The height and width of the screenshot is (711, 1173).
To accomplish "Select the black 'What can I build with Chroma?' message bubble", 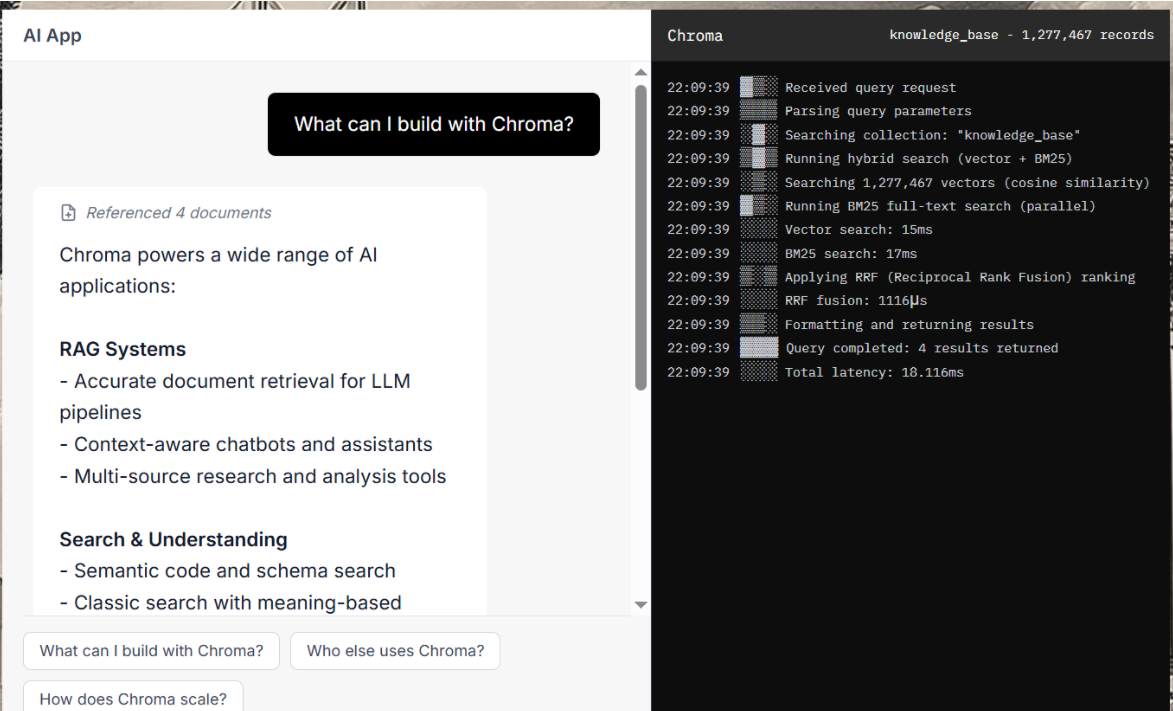I will tap(434, 124).
